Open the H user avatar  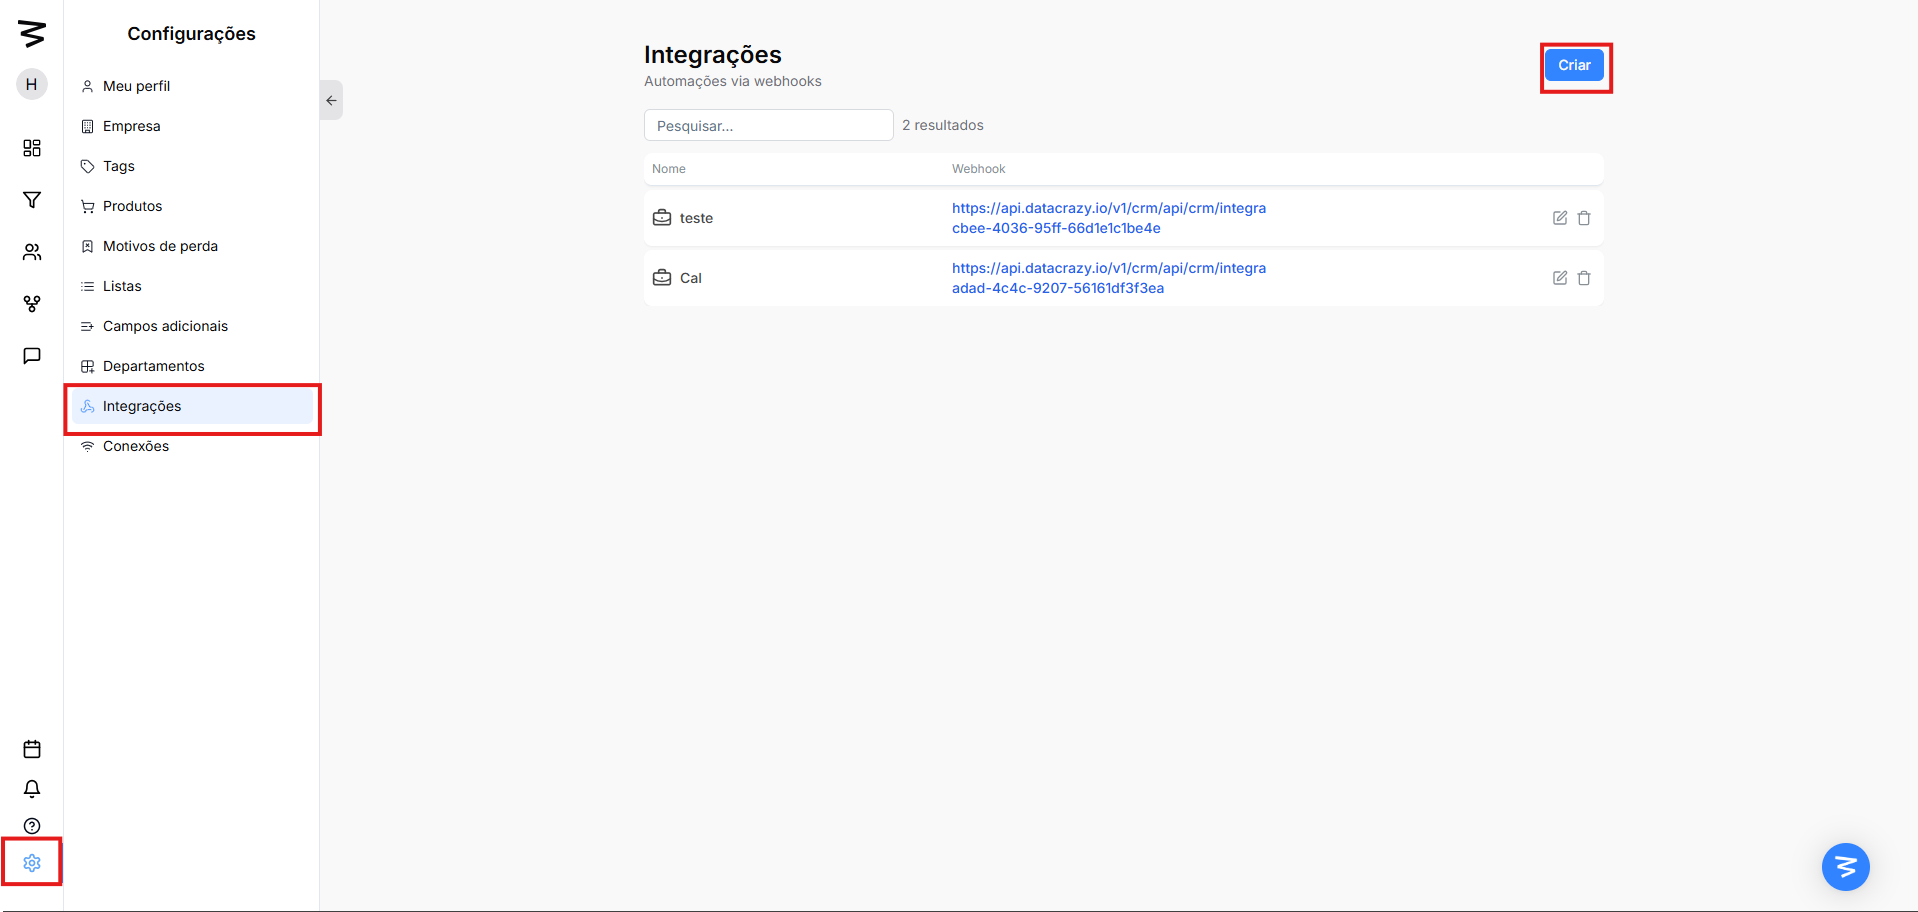click(x=32, y=84)
